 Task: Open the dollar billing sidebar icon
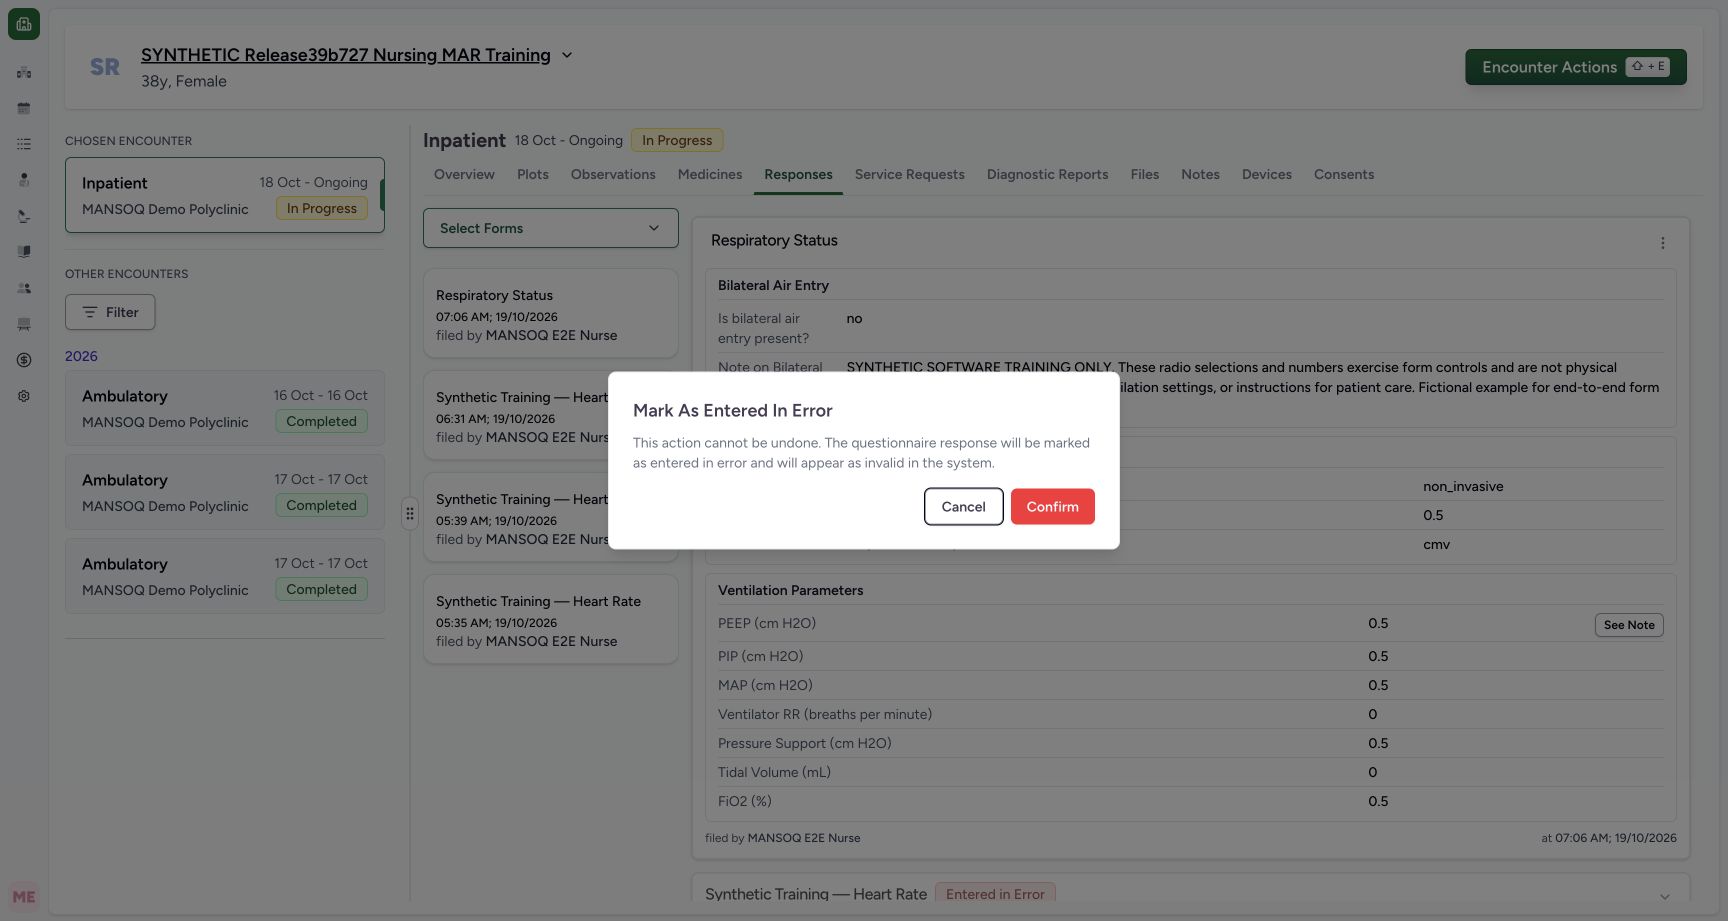point(24,360)
